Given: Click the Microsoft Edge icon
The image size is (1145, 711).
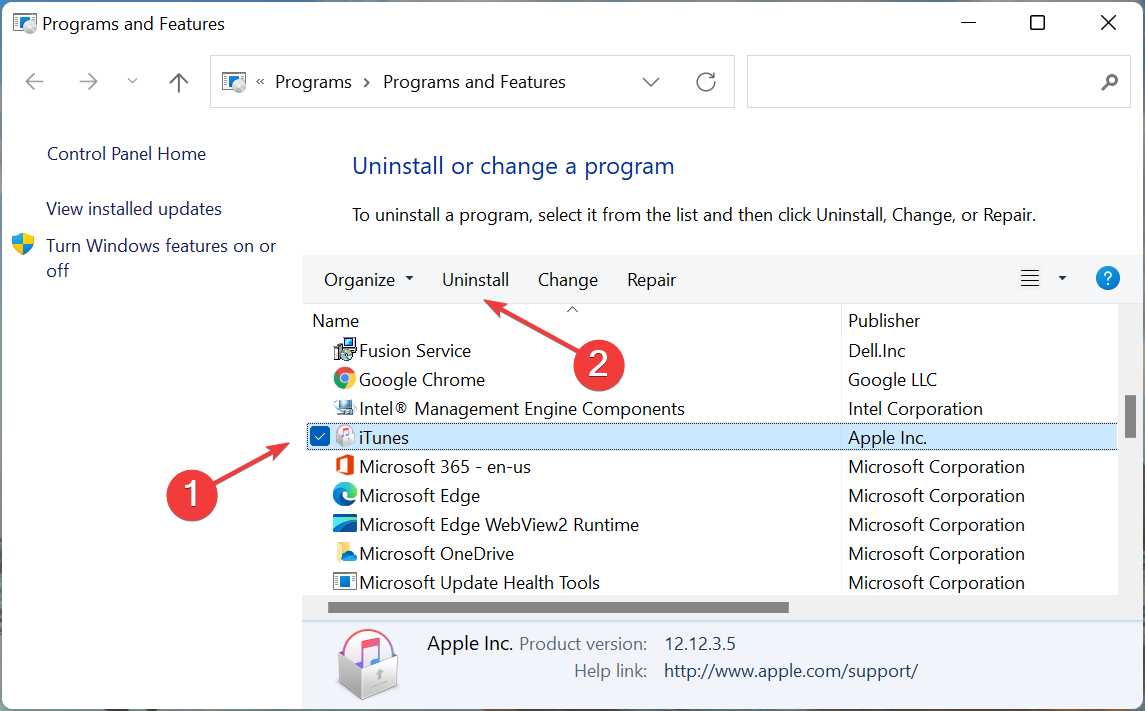Looking at the screenshot, I should click(x=344, y=495).
